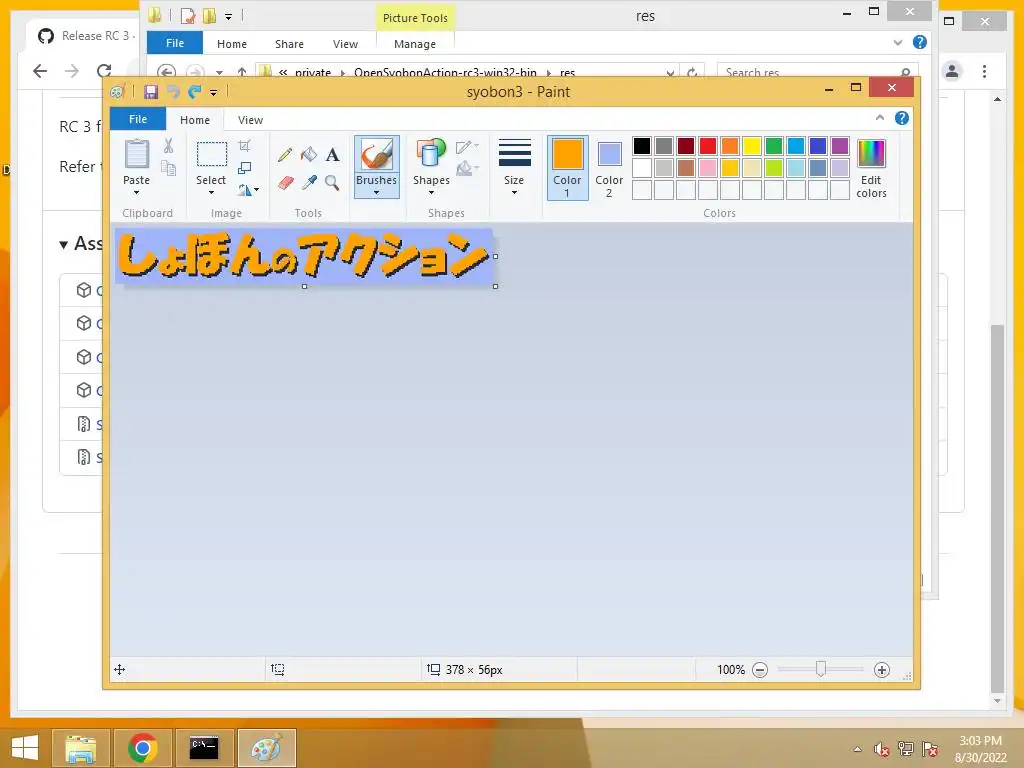Collapse the Assets section triangle in browser
1024x768 pixels.
tap(63, 245)
